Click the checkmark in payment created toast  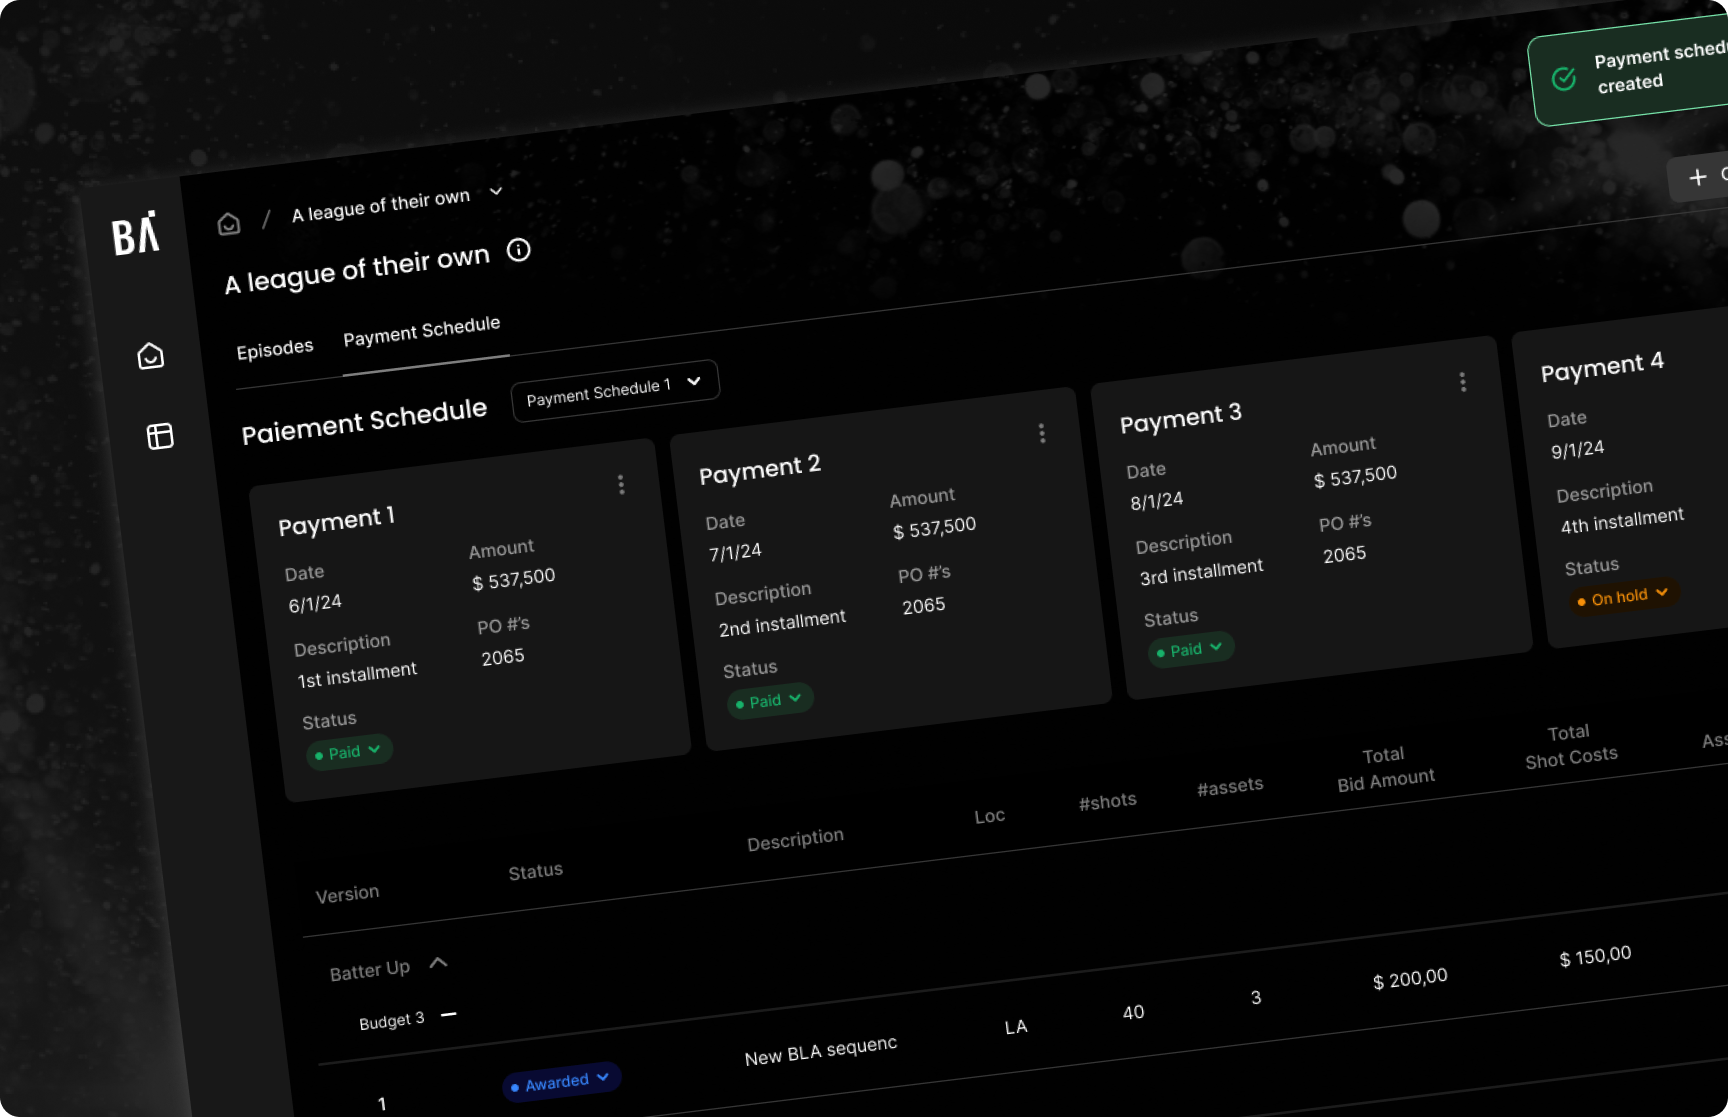pos(1564,78)
